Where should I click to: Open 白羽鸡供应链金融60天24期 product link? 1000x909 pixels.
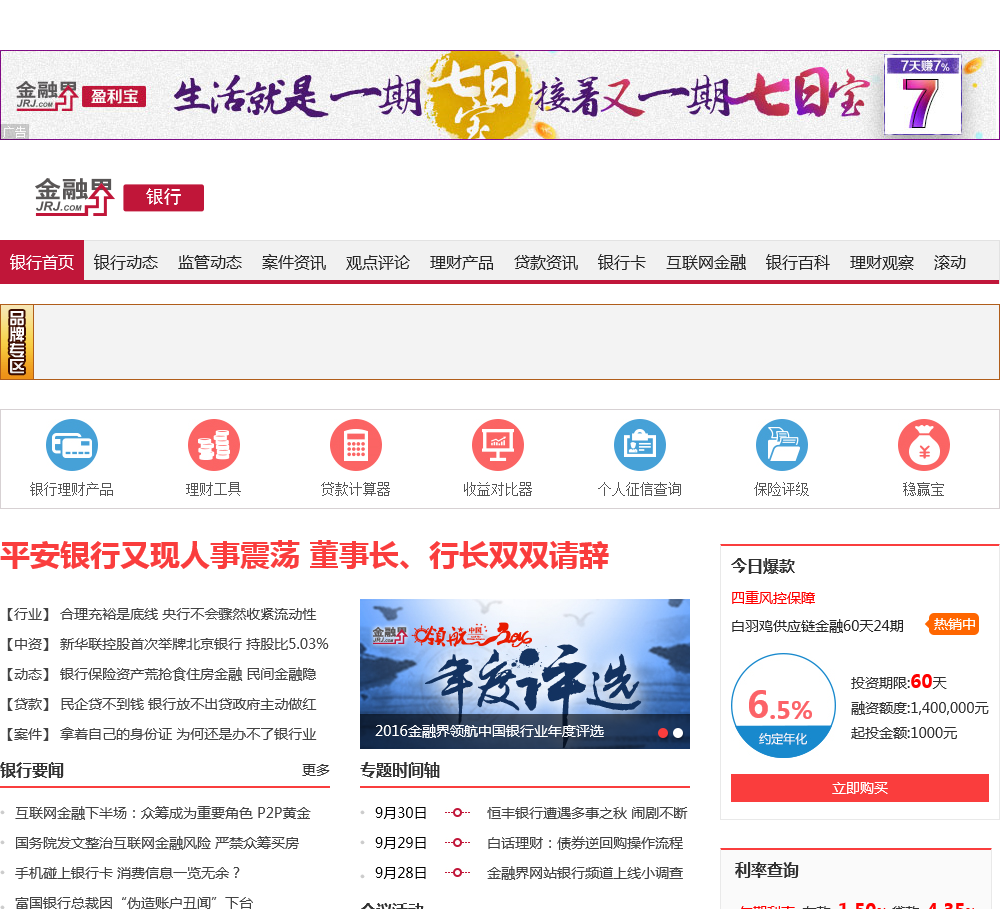818,626
